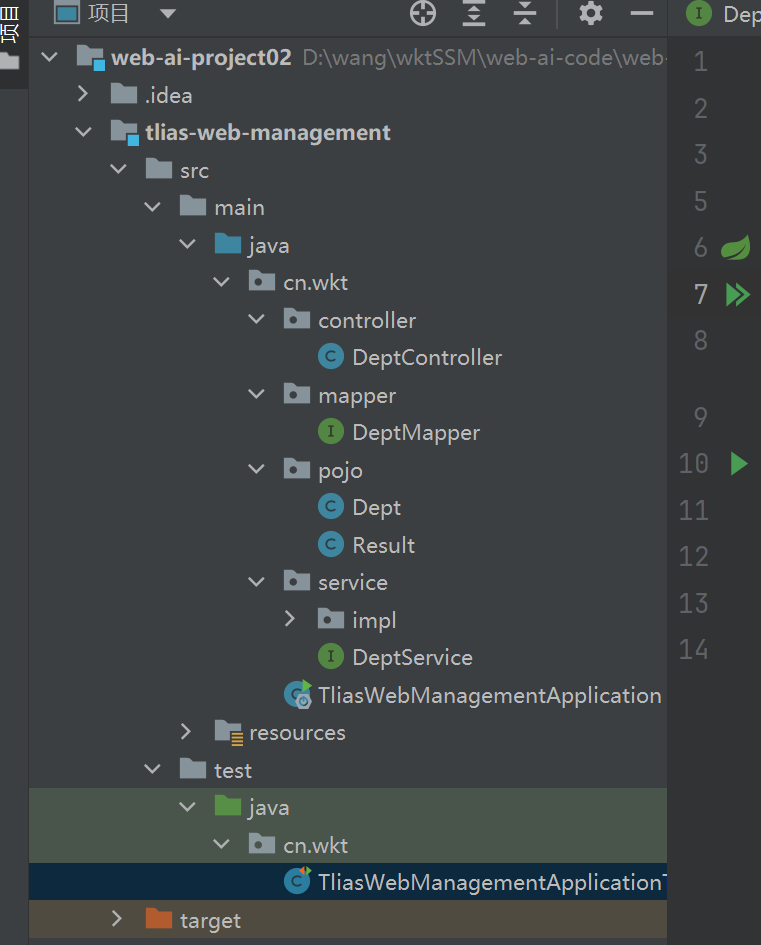The height and width of the screenshot is (945, 761).
Task: Expand the target folder
Action: (117, 919)
